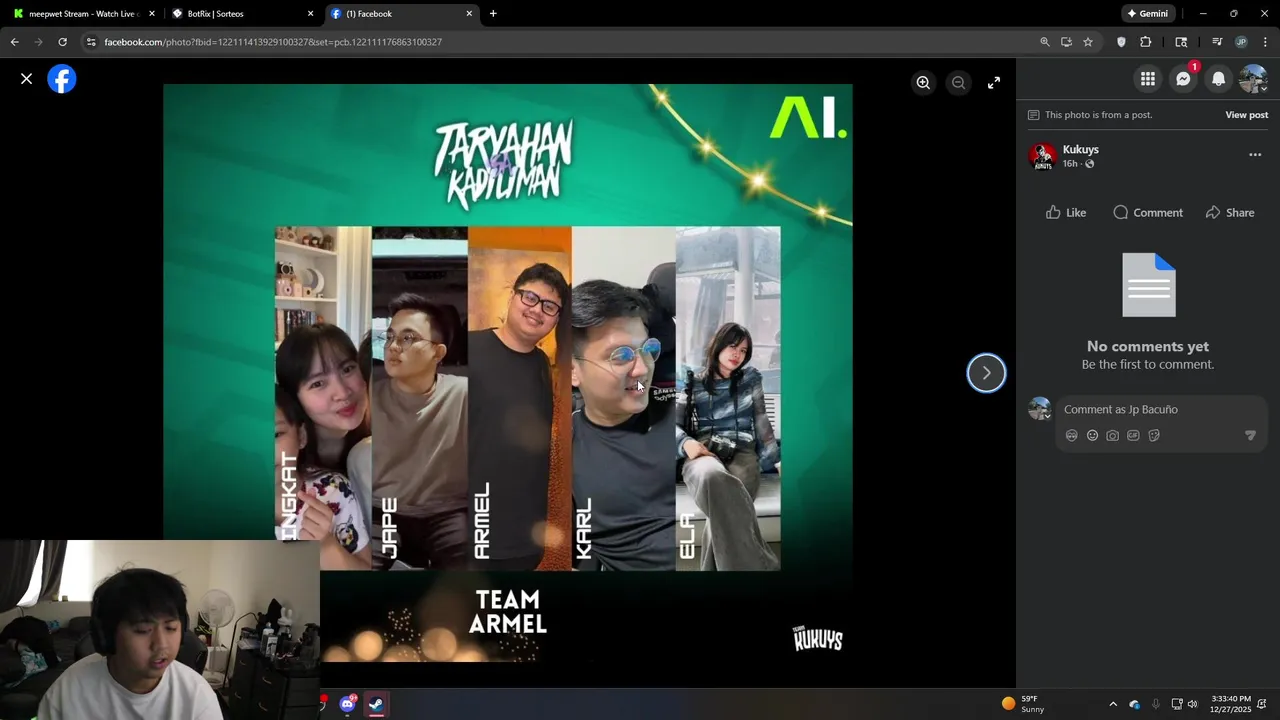Add a sticker to comment
1280x720 pixels.
[x=1154, y=436]
